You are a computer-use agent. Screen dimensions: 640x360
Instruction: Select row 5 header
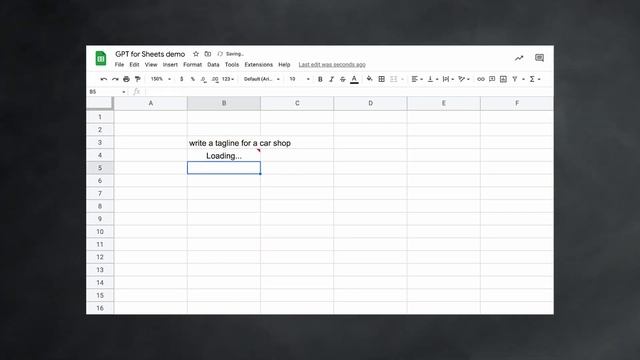click(100, 168)
